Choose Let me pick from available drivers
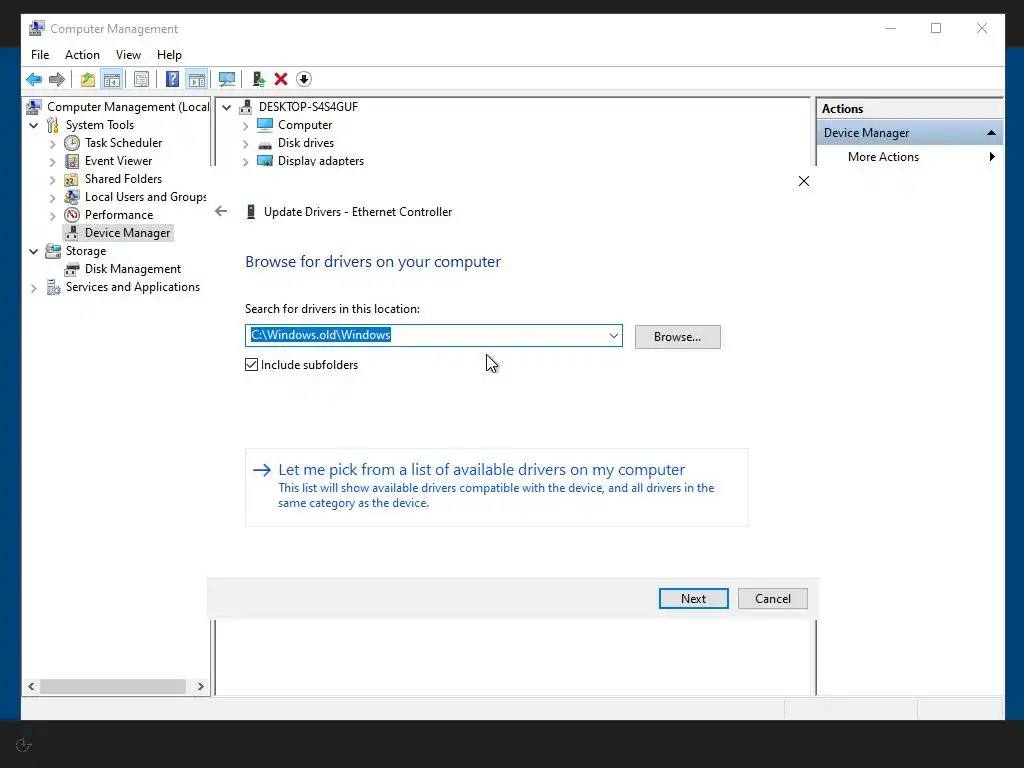This screenshot has width=1024, height=768. tap(496, 487)
